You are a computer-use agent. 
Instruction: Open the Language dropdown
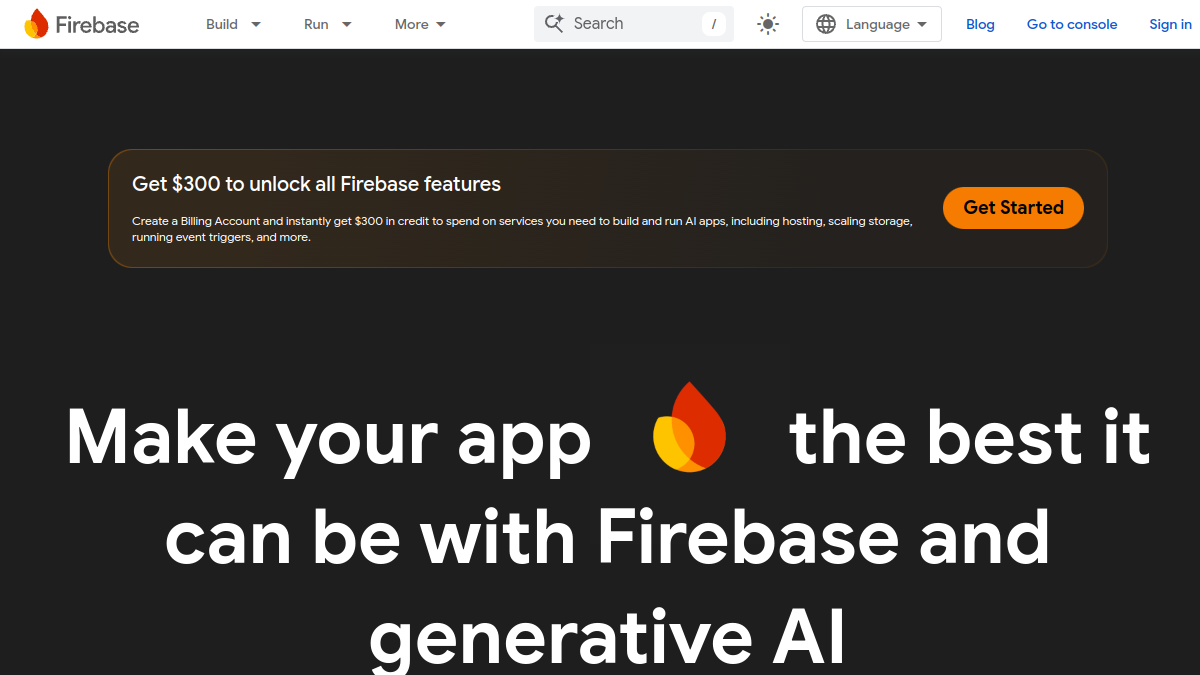(872, 24)
